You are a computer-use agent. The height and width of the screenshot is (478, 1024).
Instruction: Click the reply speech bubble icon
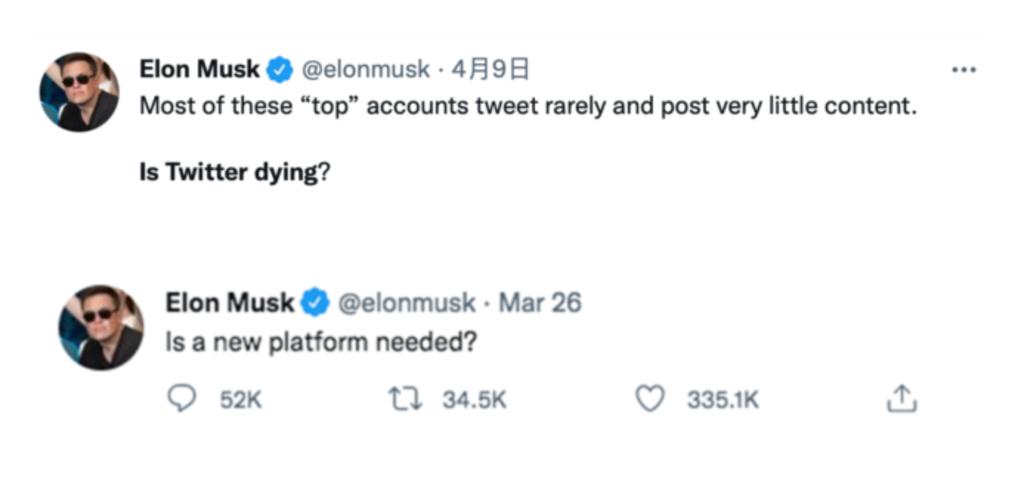[x=181, y=400]
